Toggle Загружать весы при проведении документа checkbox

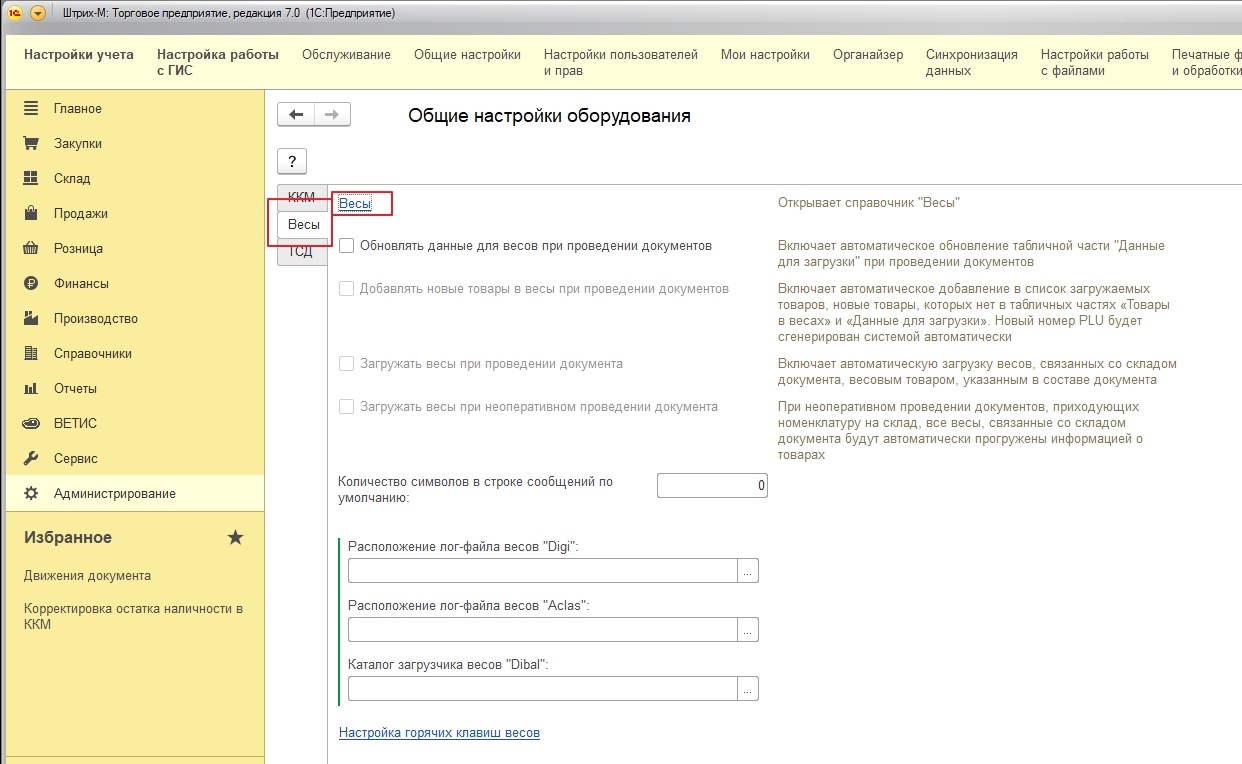tap(347, 364)
